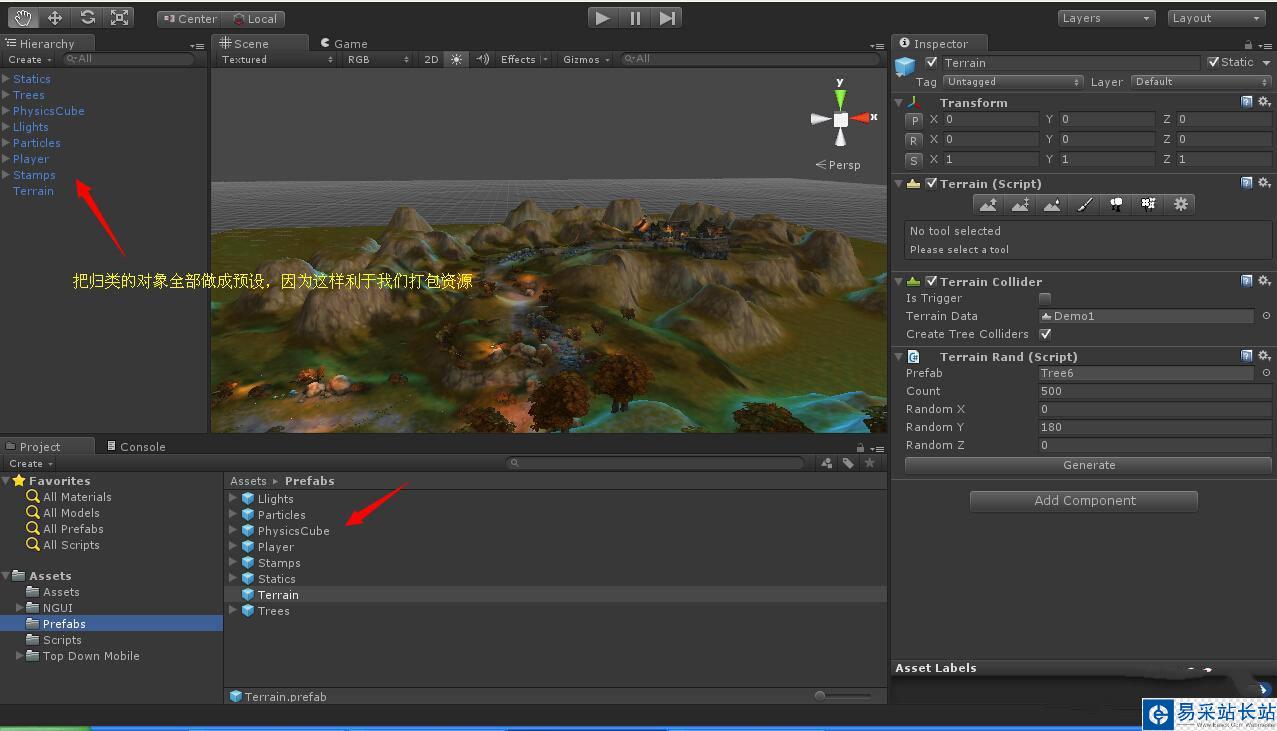Image resolution: width=1277 pixels, height=731 pixels.
Task: Open the Layer Default dropdown
Action: pyautogui.click(x=1201, y=82)
